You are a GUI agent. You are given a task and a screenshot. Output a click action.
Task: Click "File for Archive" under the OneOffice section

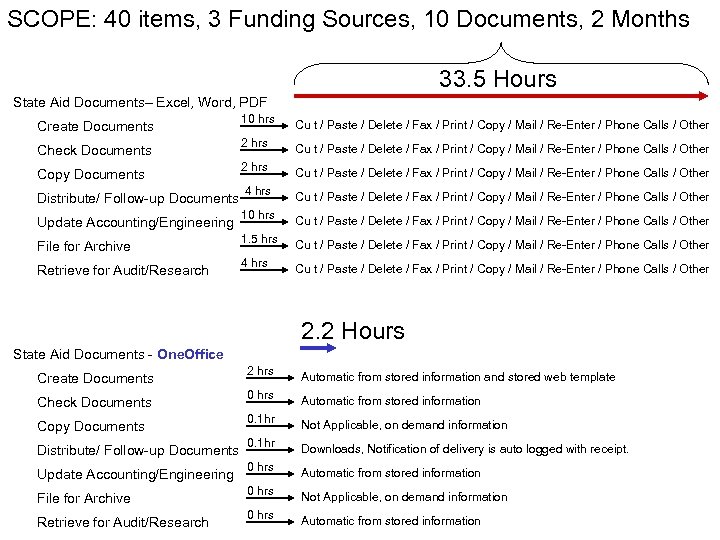pyautogui.click(x=84, y=498)
